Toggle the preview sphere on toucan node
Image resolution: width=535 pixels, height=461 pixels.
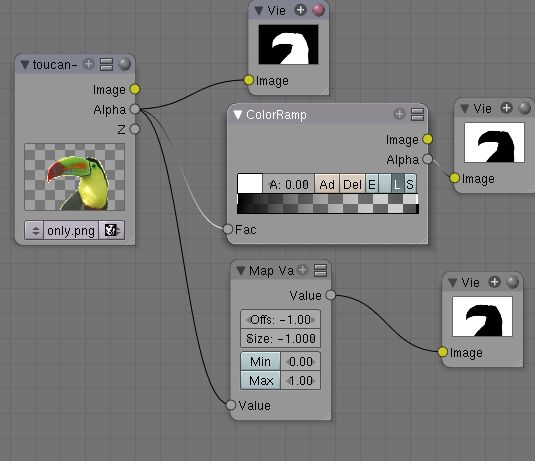[125, 64]
